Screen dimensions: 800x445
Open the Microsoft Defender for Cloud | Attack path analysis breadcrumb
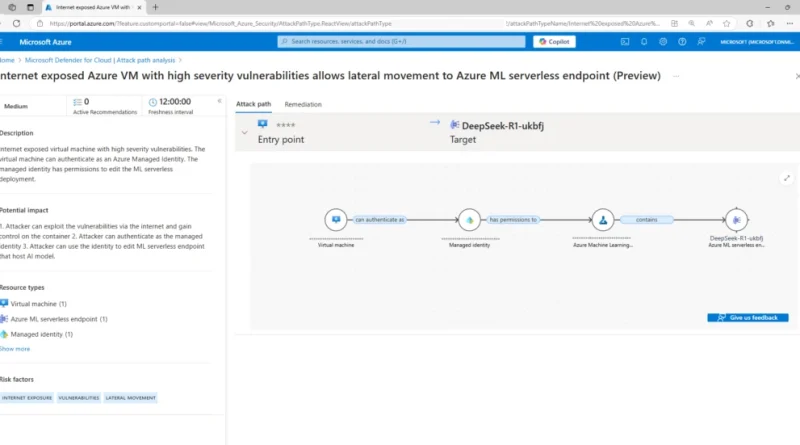coord(100,60)
